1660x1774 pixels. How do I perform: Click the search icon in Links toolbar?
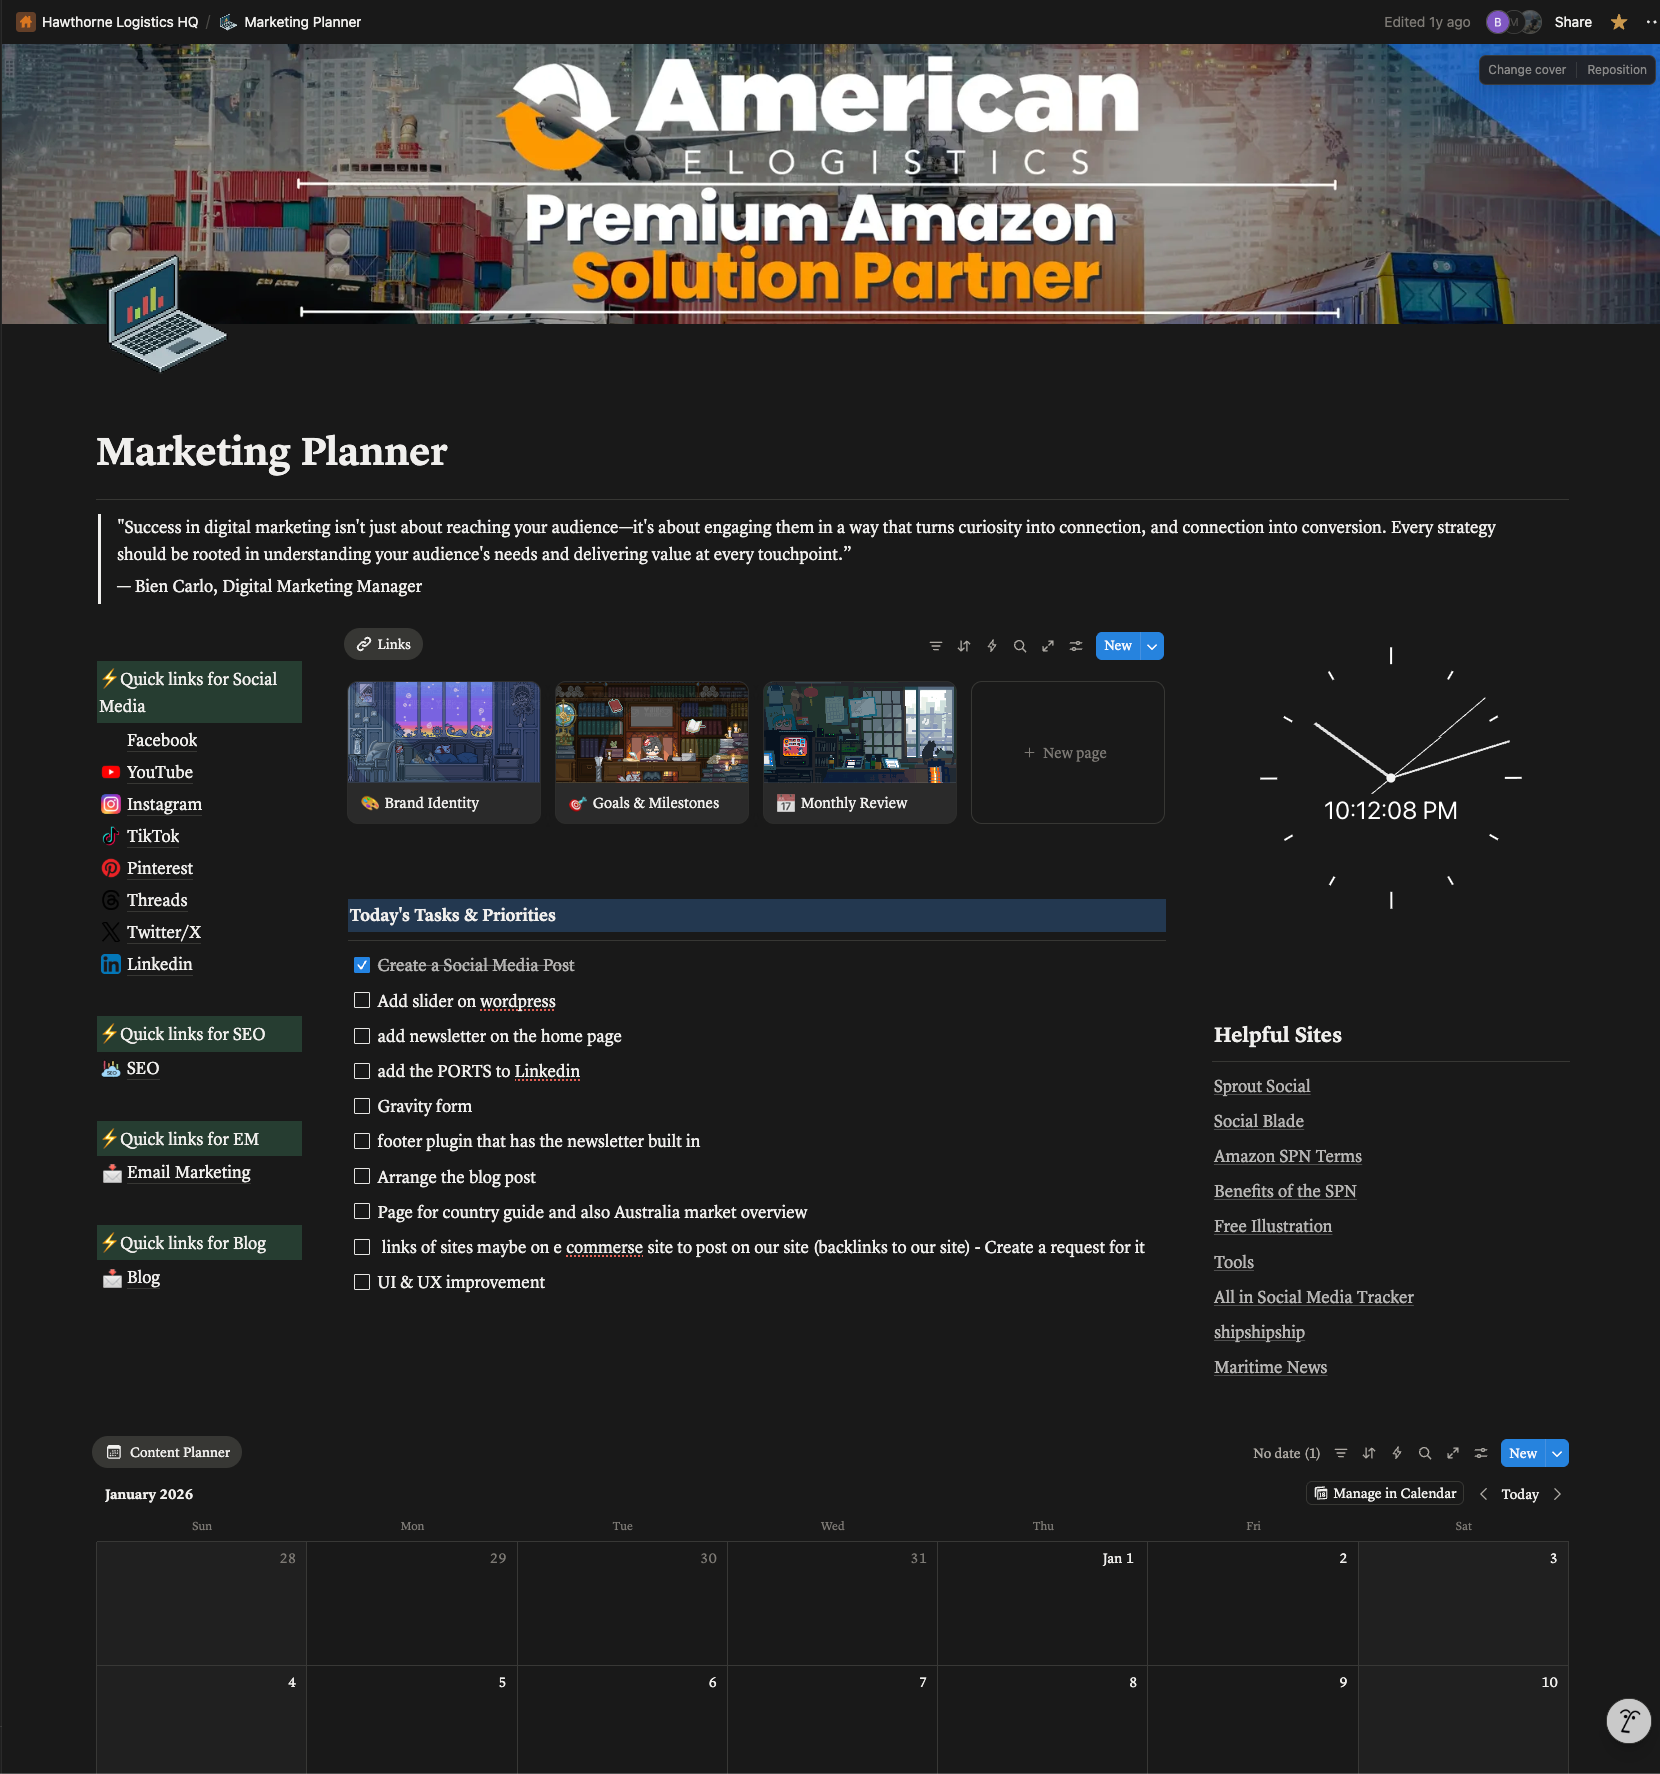coord(1020,646)
